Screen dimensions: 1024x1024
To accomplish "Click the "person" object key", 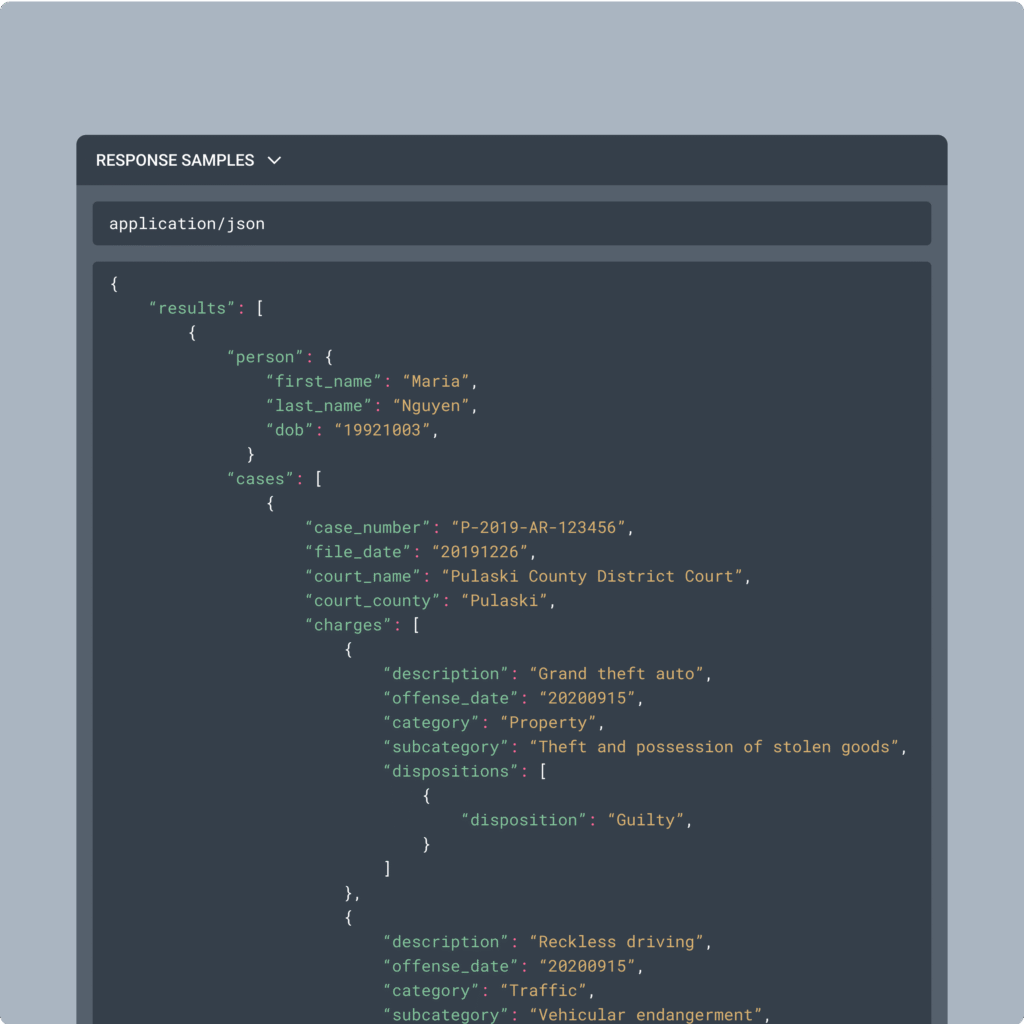I will pos(265,357).
